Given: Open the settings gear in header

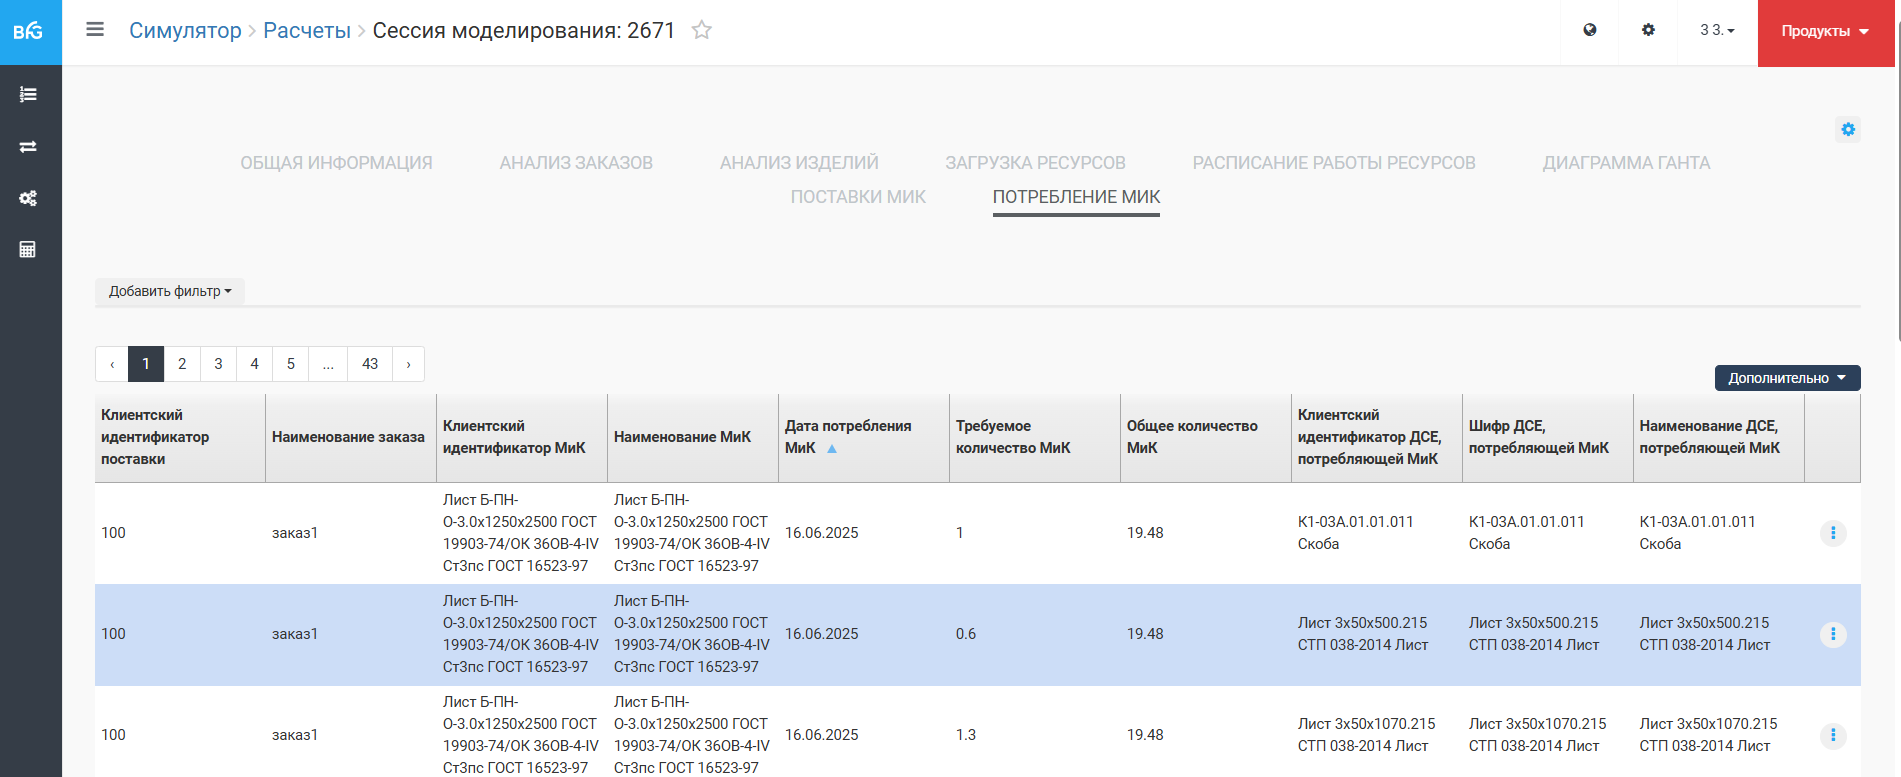Looking at the screenshot, I should 1648,30.
